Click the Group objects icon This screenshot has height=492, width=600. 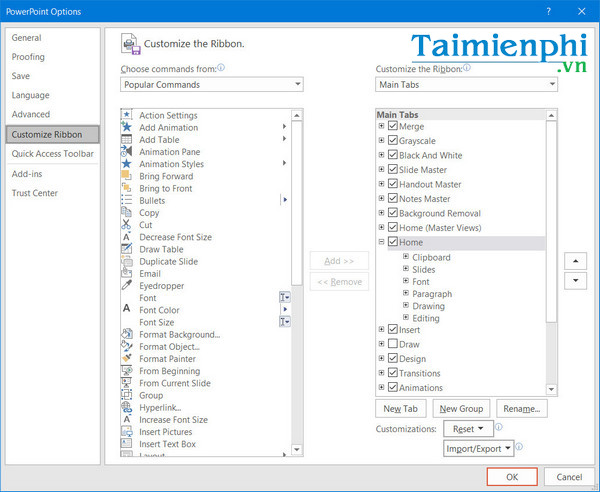pyautogui.click(x=127, y=395)
